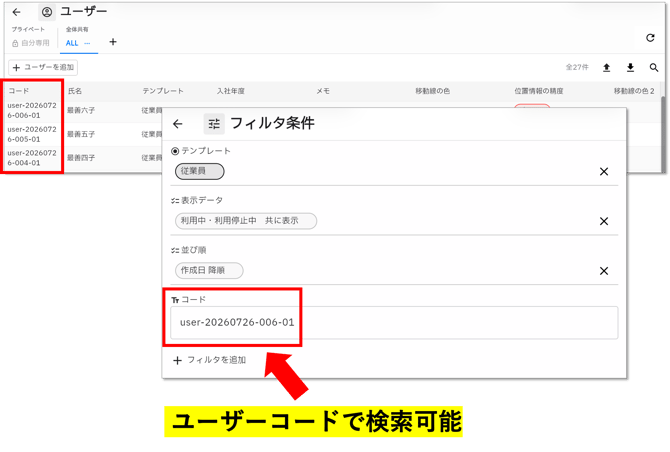The width and height of the screenshot is (670, 452).
Task: Go back from フィルタ条件 panel
Action: 178,124
